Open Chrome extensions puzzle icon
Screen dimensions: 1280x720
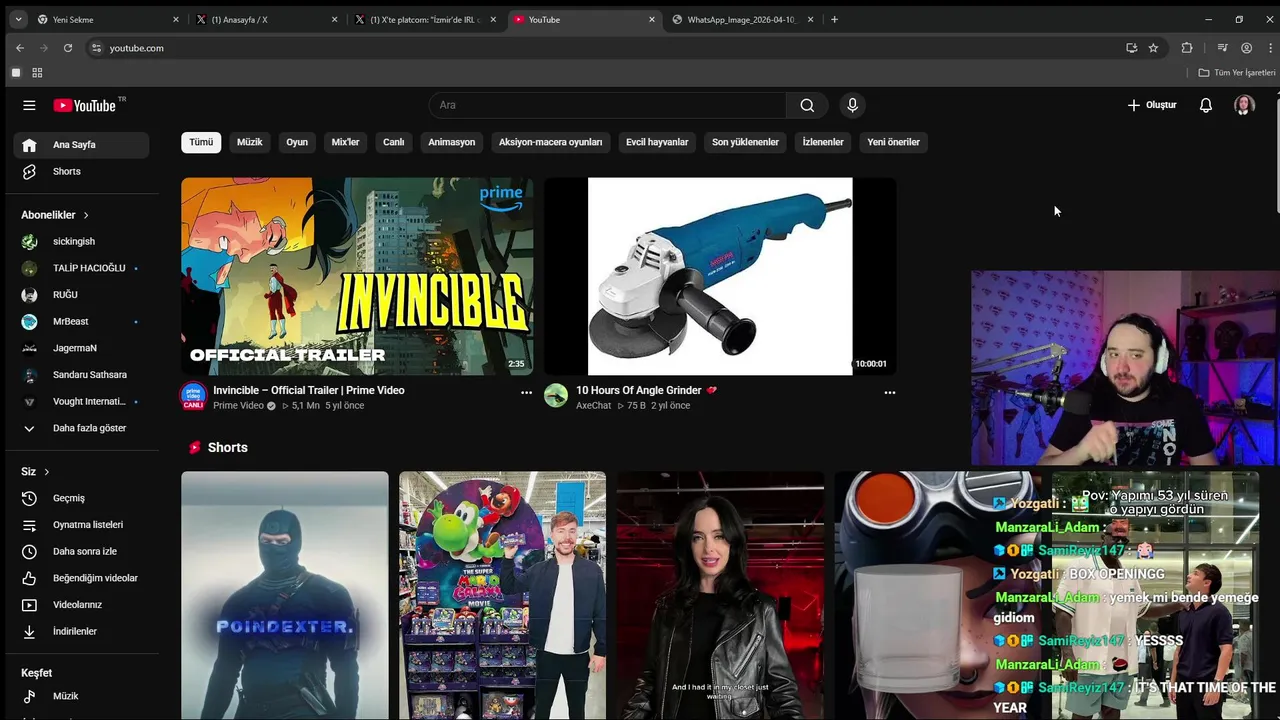[1187, 48]
